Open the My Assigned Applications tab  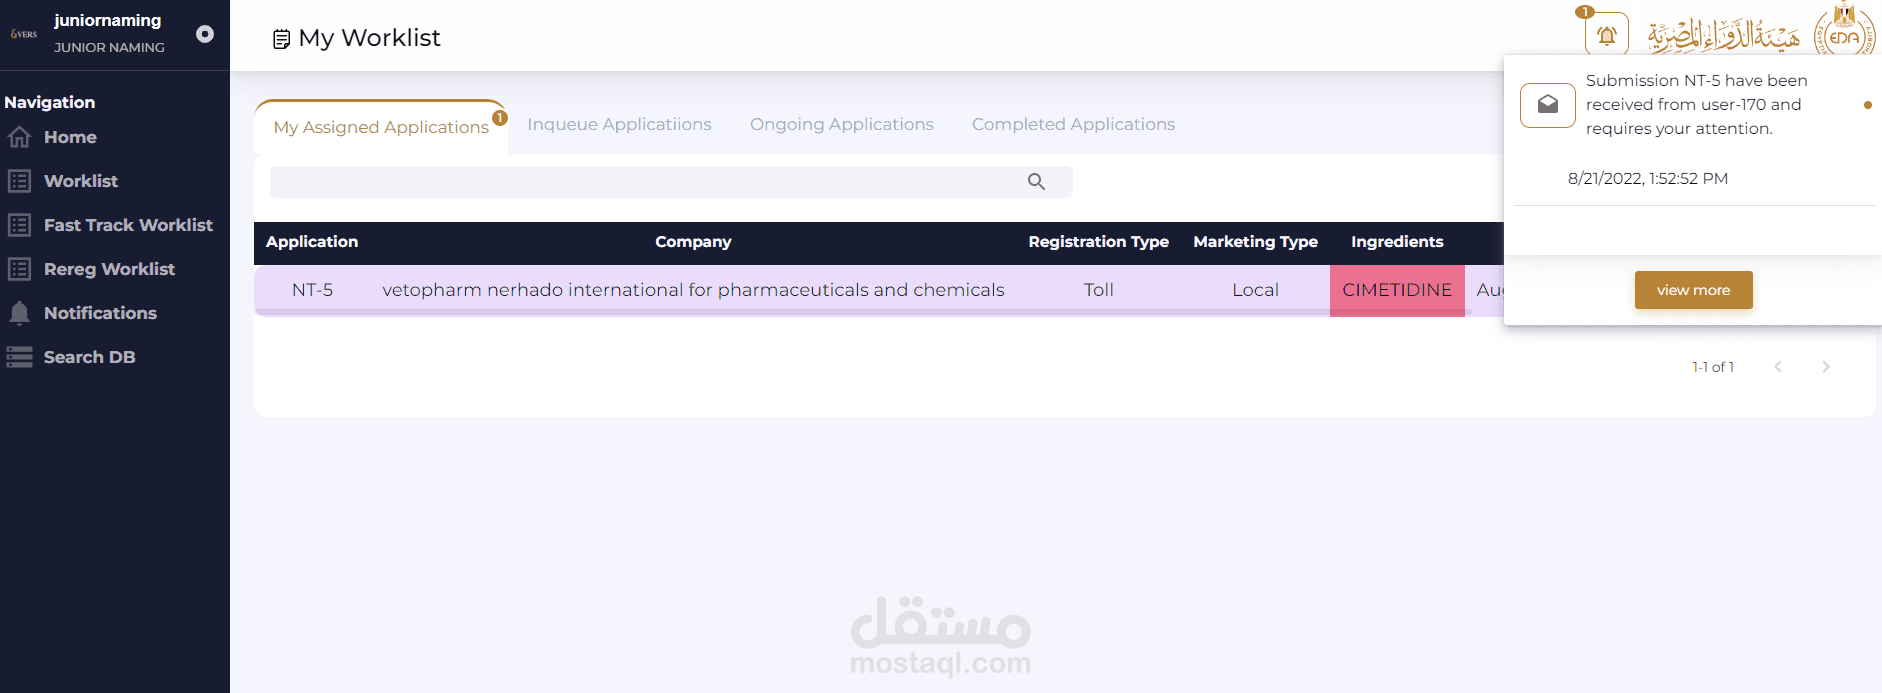tap(381, 127)
